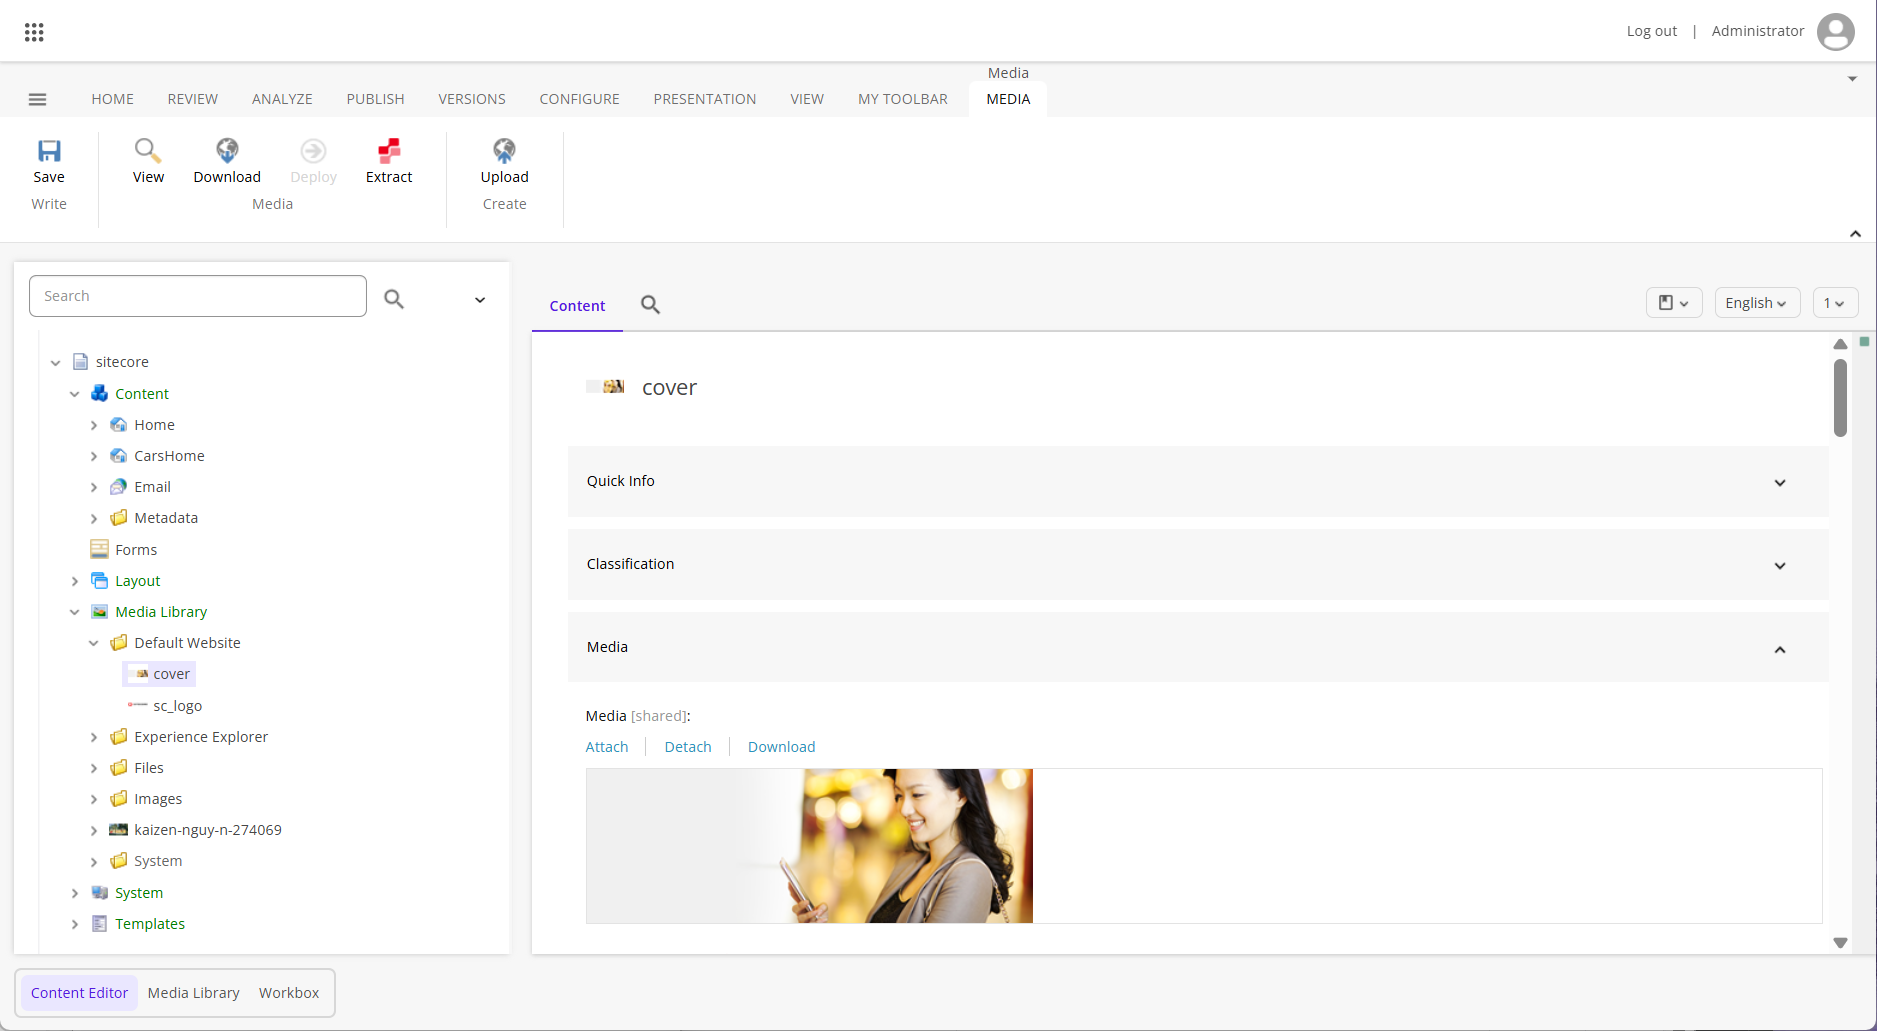Screen dimensions: 1877x1031
Task: Open the search tab icon next to Content
Action: 650,305
